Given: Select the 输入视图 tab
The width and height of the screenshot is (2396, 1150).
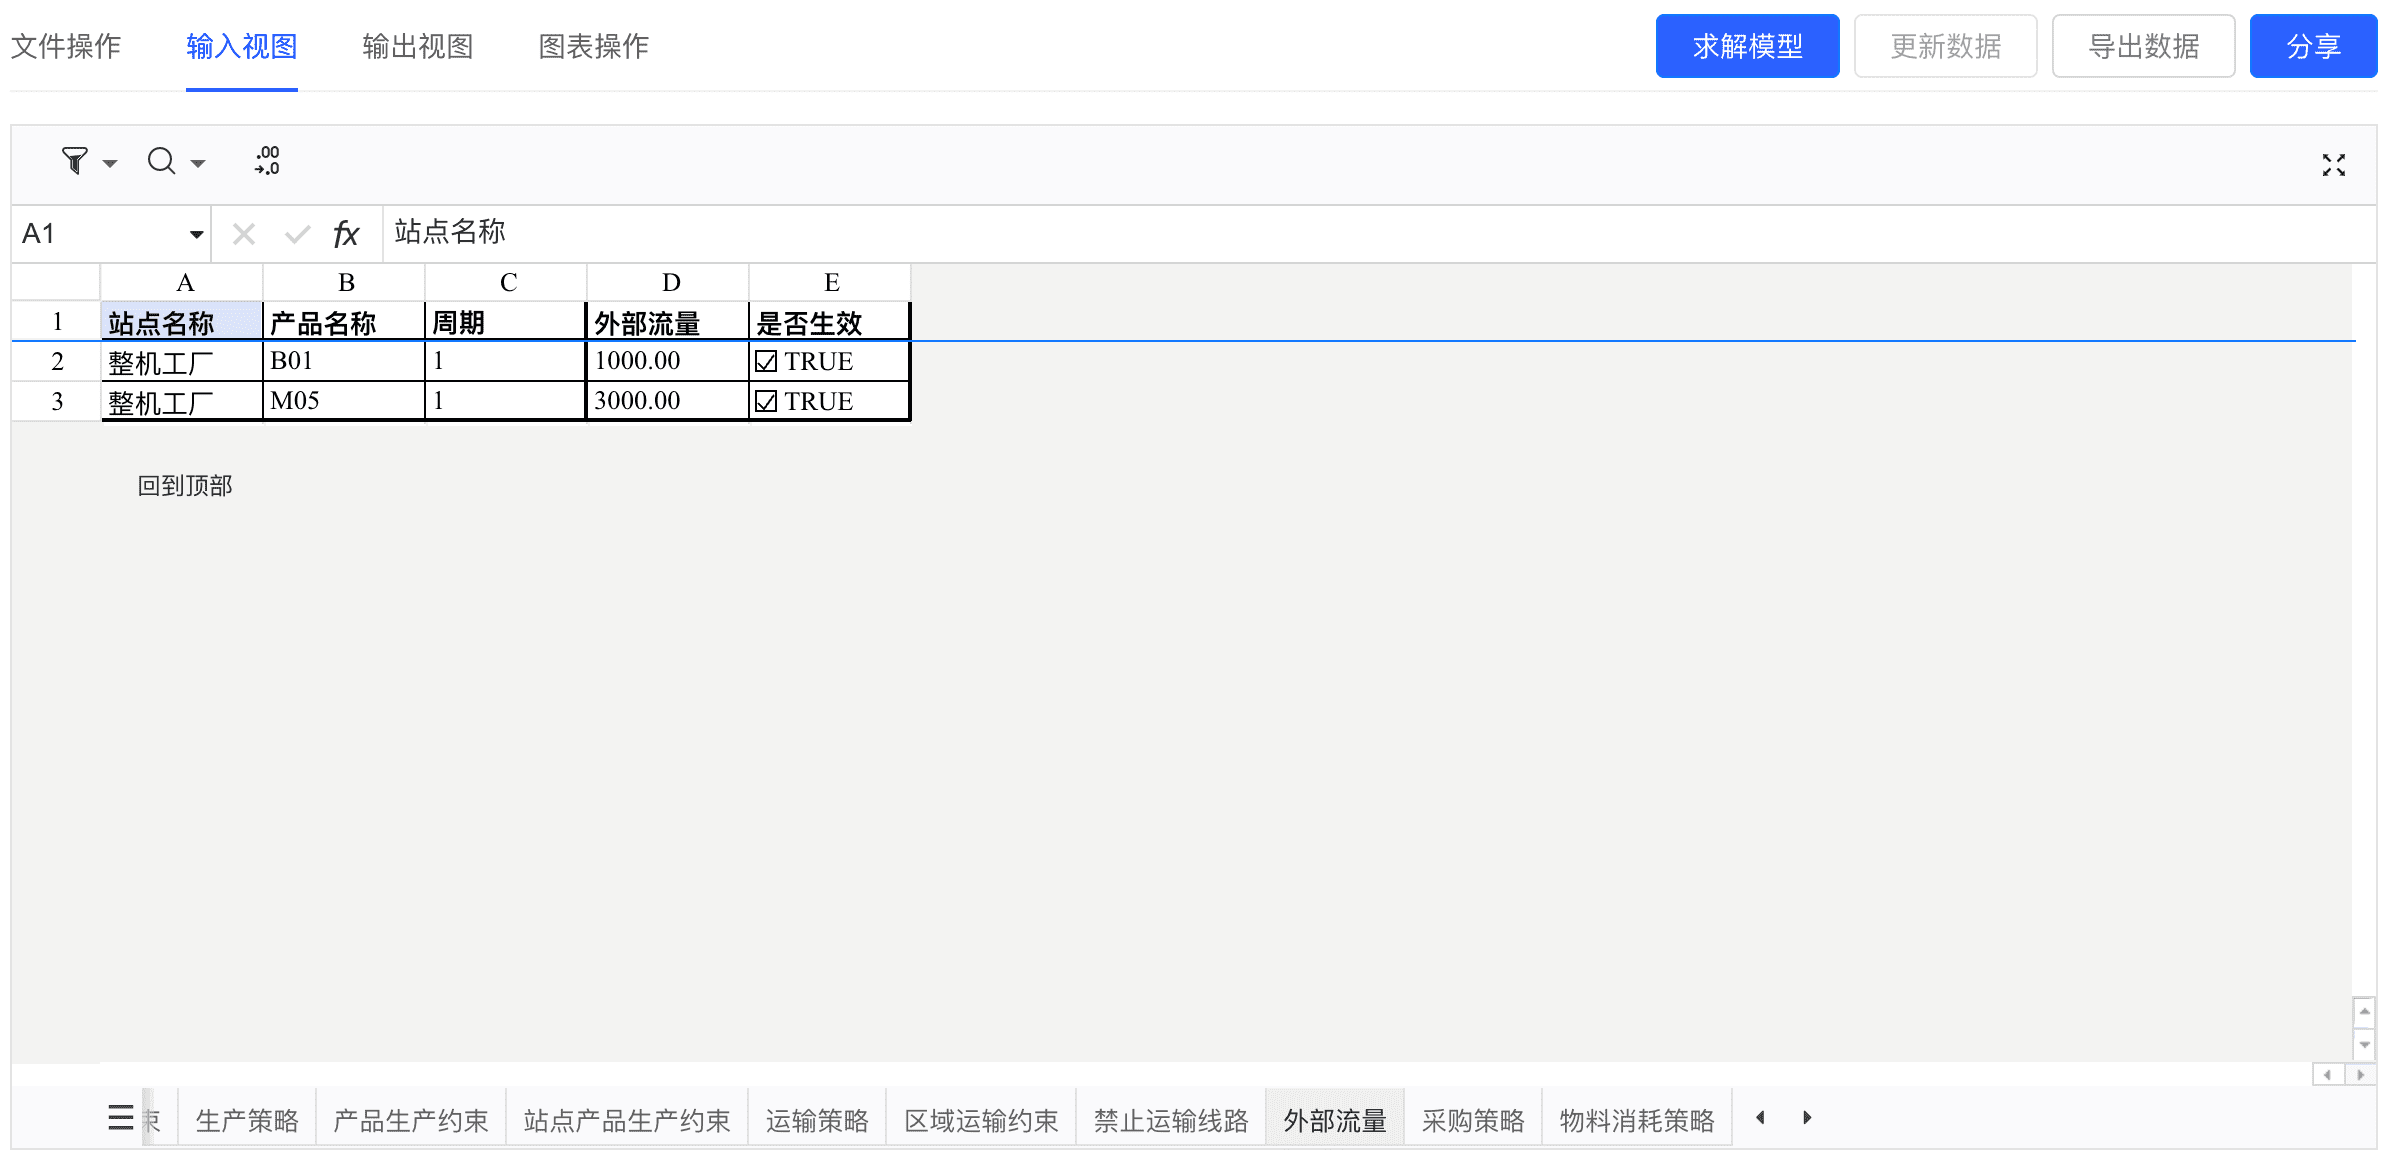Looking at the screenshot, I should coord(242,46).
